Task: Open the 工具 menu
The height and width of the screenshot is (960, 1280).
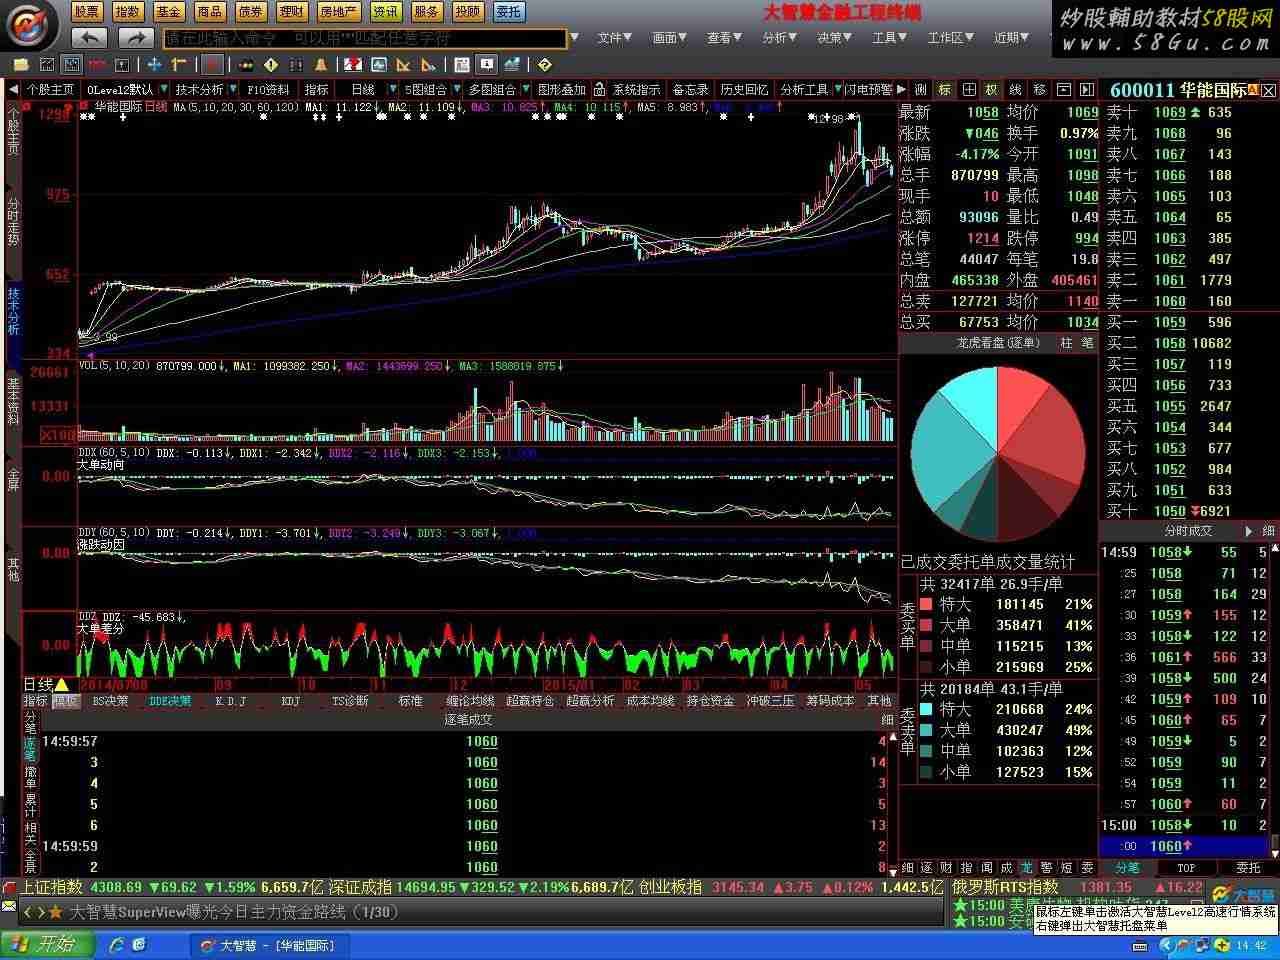Action: 889,38
